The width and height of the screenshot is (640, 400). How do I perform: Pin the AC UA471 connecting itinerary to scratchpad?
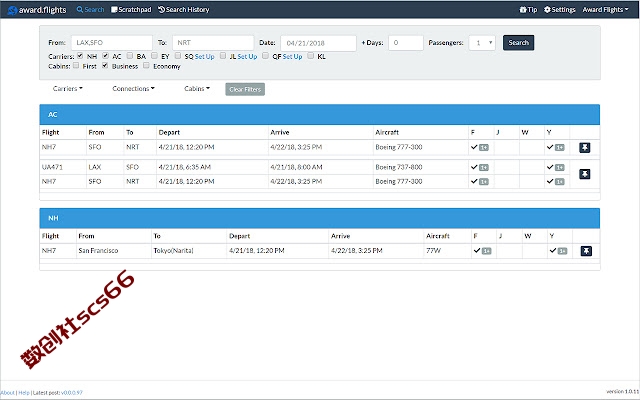click(x=584, y=174)
